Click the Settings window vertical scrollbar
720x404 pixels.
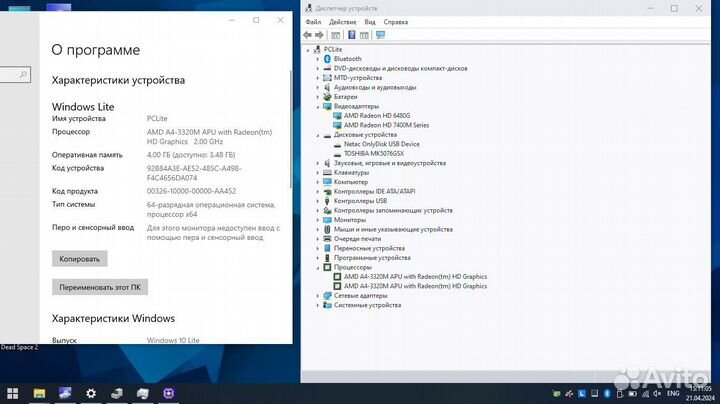(x=291, y=129)
